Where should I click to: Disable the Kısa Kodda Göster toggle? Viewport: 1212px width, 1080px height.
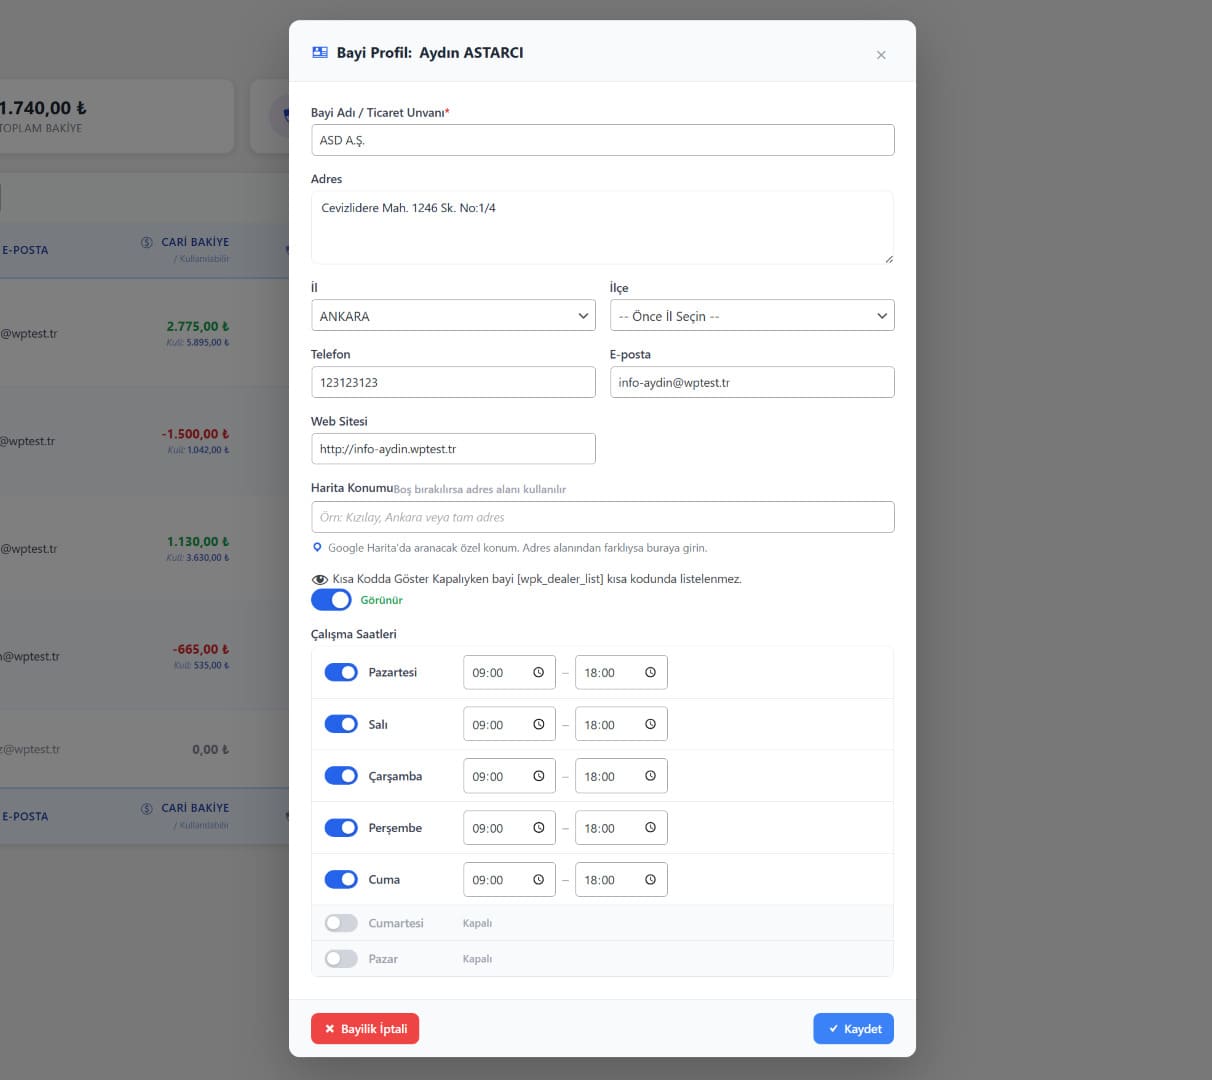tap(331, 599)
